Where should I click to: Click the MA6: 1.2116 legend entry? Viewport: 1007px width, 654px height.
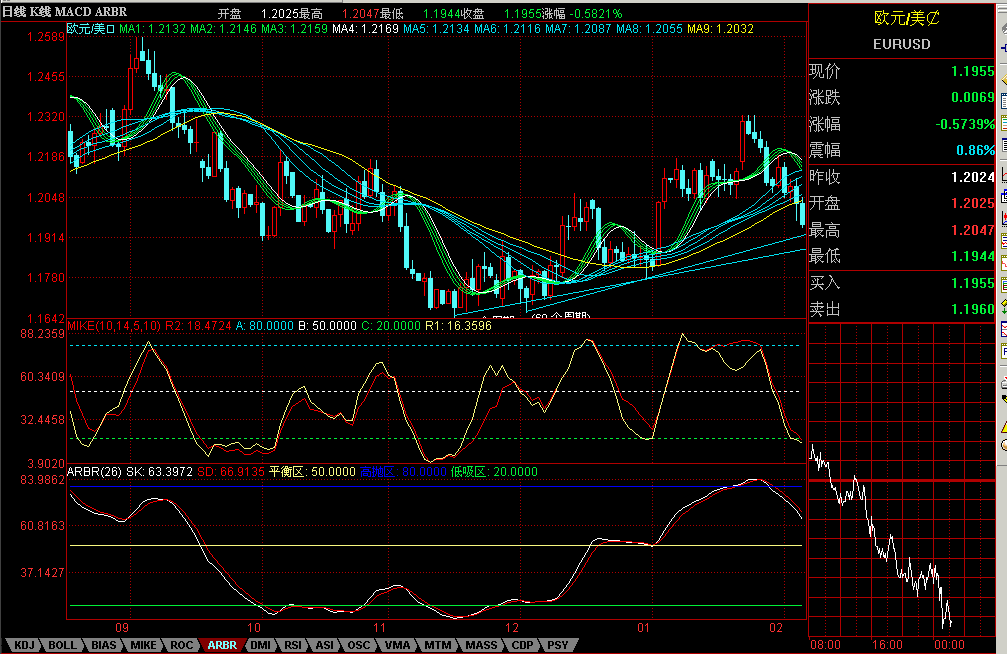click(507, 29)
